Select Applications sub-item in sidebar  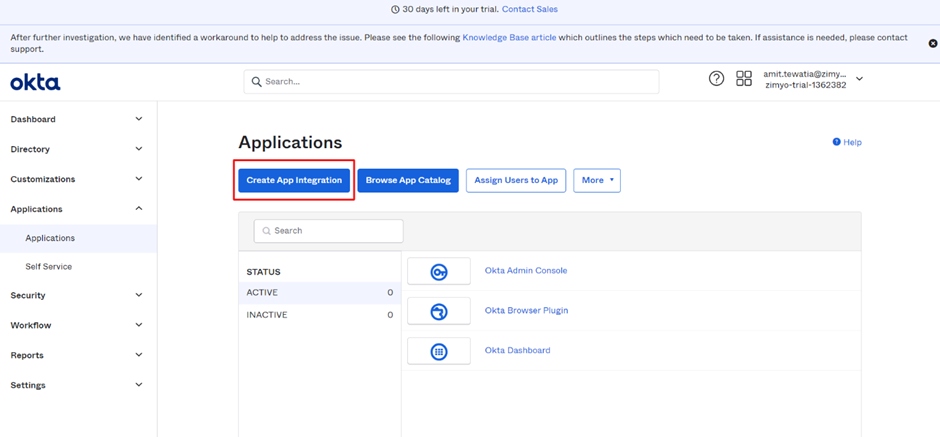(x=78, y=238)
